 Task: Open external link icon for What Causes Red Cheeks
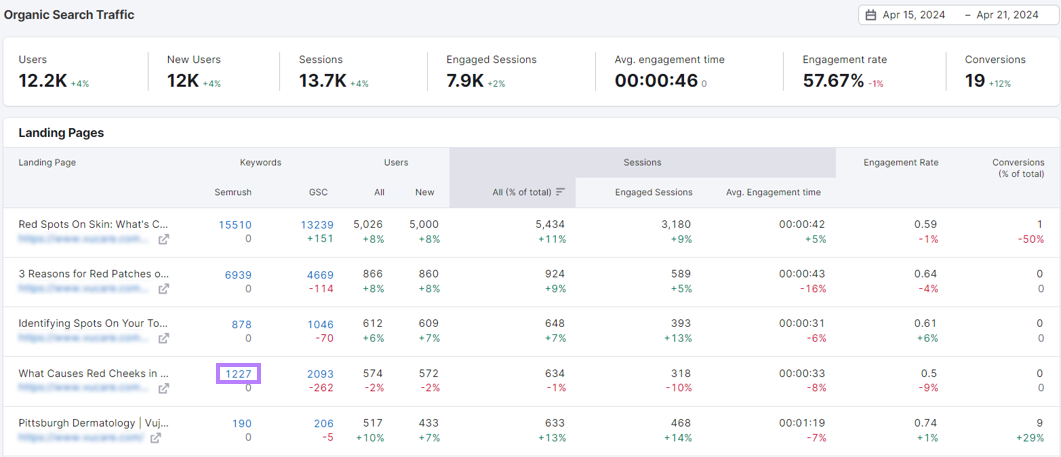[x=164, y=388]
